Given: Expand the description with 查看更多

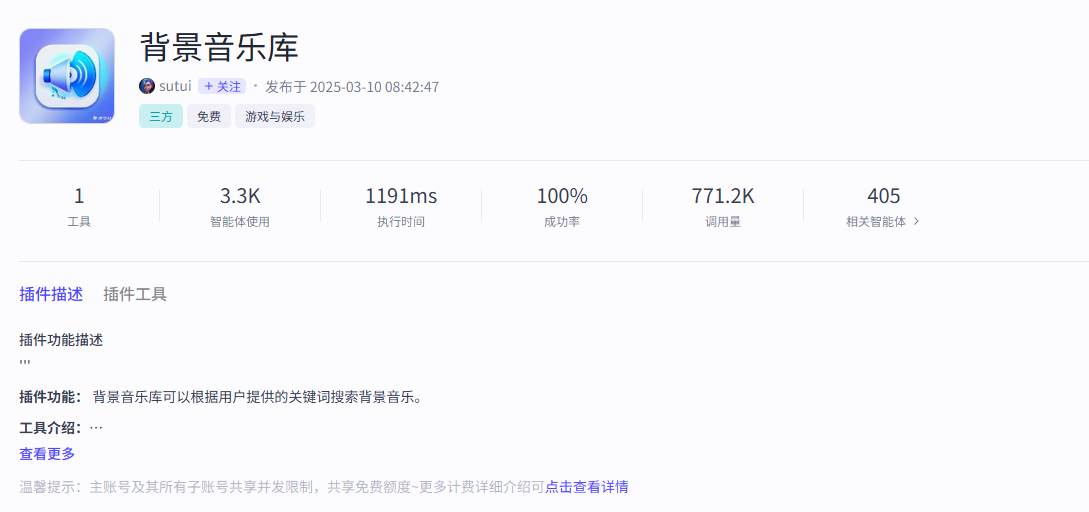Looking at the screenshot, I should tap(47, 454).
